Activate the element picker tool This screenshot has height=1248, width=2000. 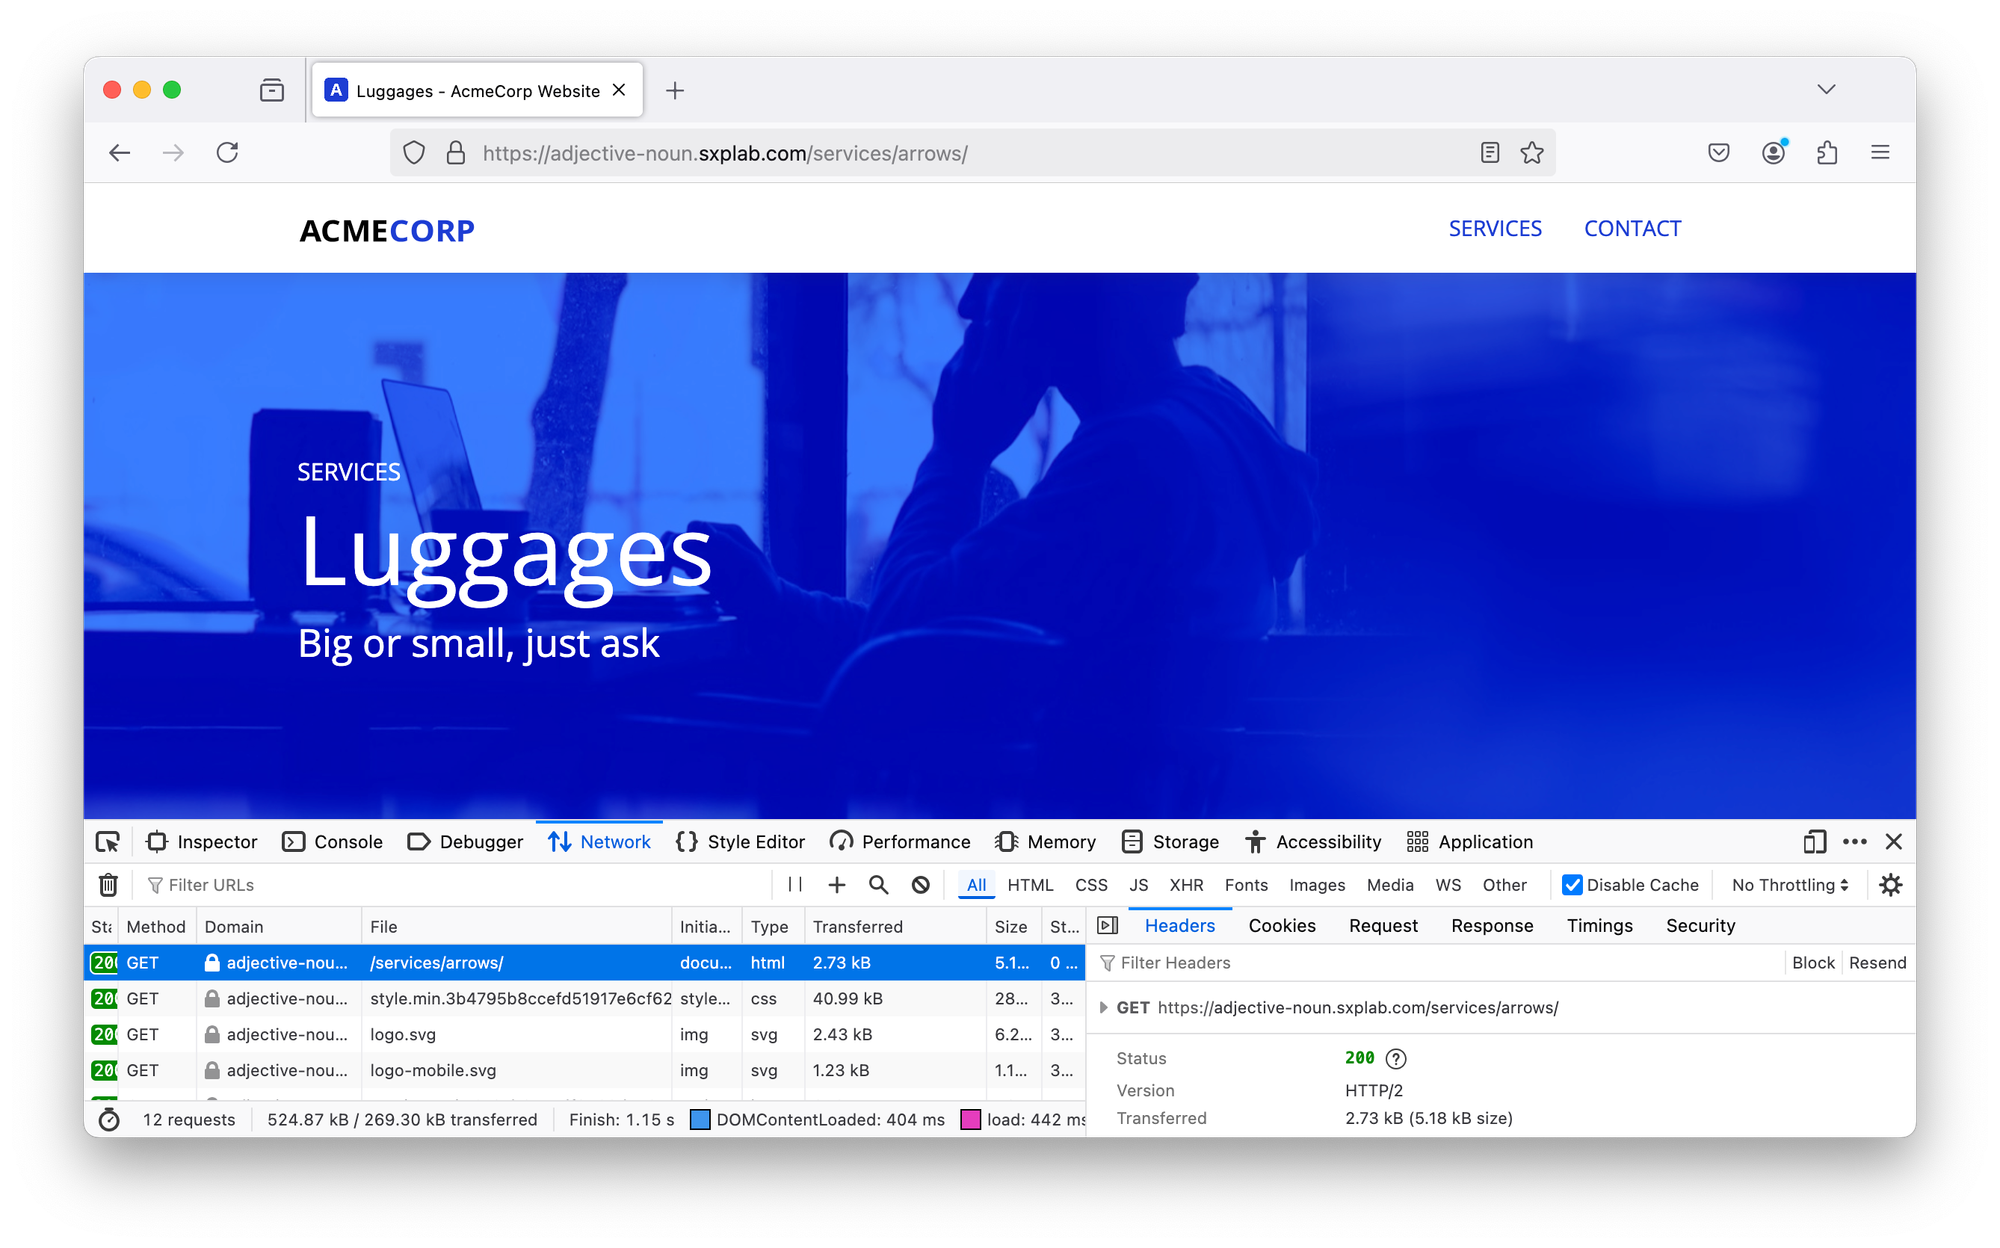coord(108,842)
